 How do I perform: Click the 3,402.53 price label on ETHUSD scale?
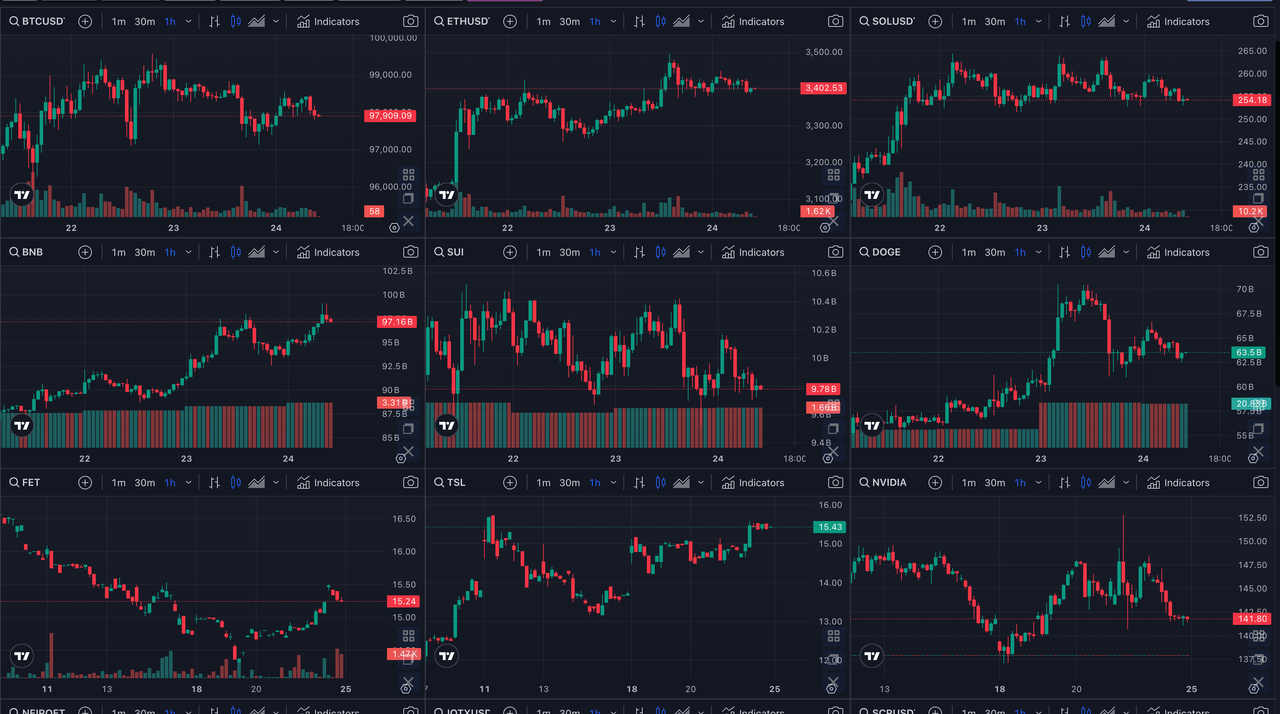tap(822, 88)
